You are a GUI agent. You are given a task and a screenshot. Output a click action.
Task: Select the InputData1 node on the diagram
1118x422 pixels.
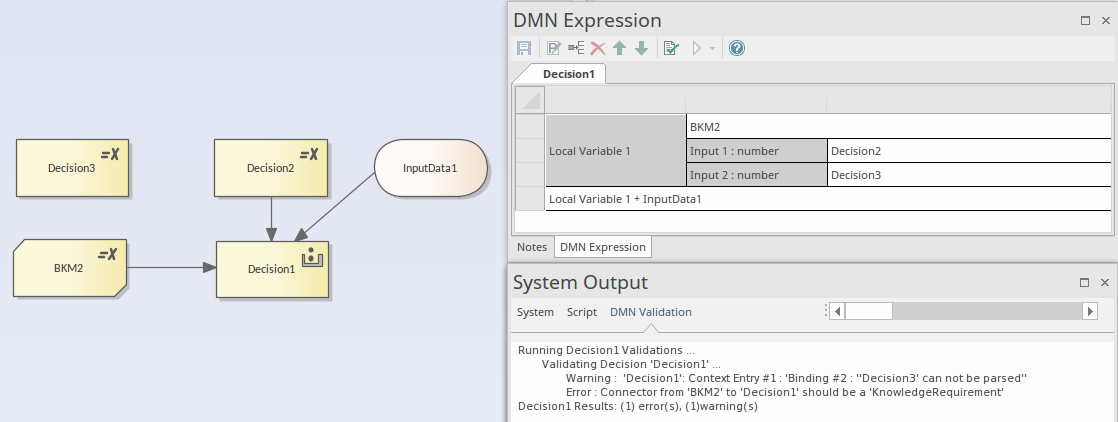click(x=430, y=167)
